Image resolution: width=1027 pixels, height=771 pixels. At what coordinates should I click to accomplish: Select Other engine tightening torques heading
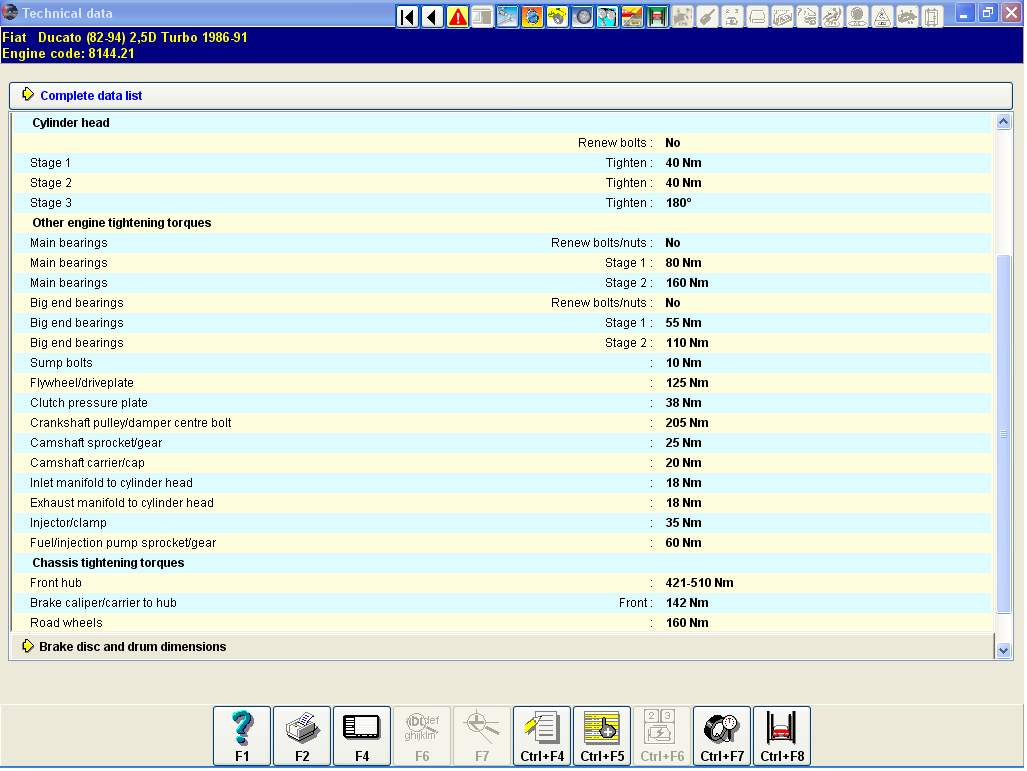(x=122, y=223)
